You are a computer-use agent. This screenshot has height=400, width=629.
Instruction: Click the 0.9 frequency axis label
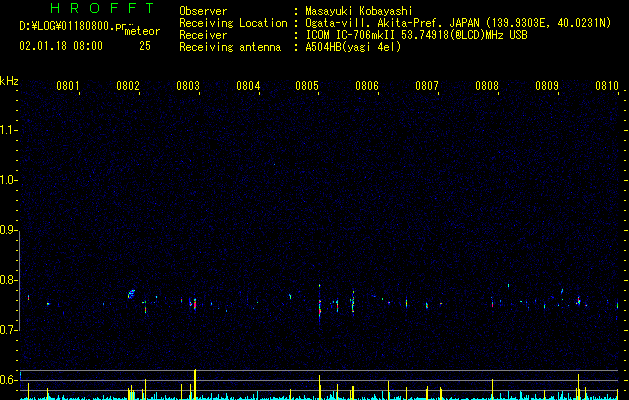pos(8,230)
